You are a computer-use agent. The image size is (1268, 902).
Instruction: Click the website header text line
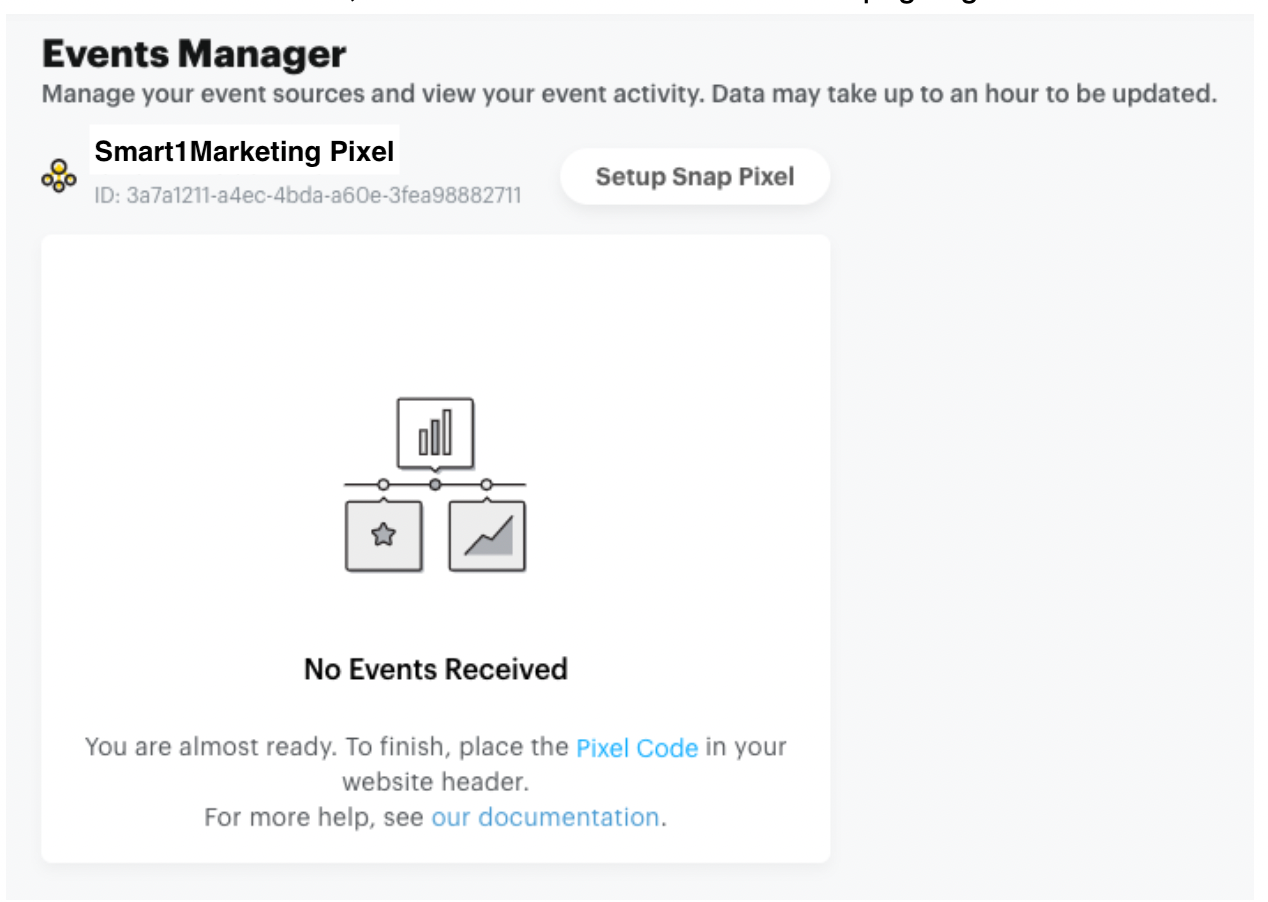(435, 781)
